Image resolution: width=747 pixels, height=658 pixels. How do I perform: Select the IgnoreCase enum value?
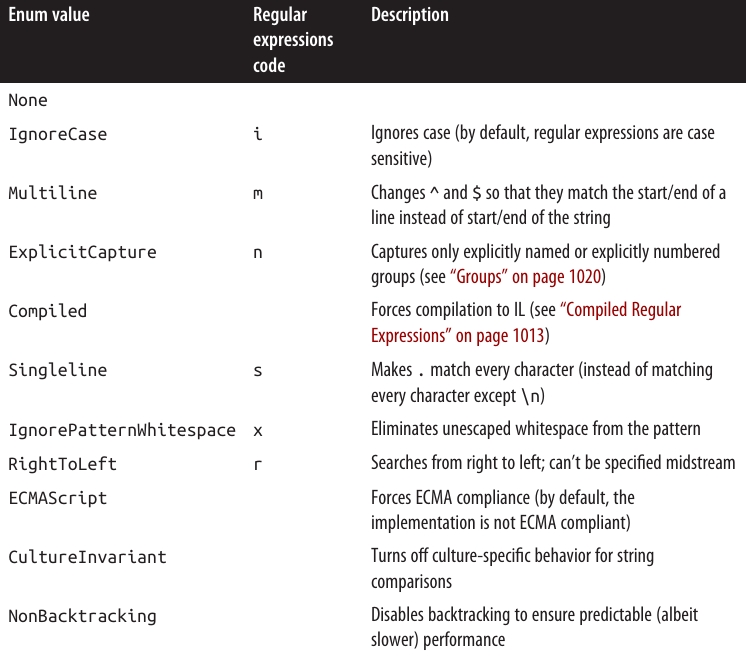57,133
